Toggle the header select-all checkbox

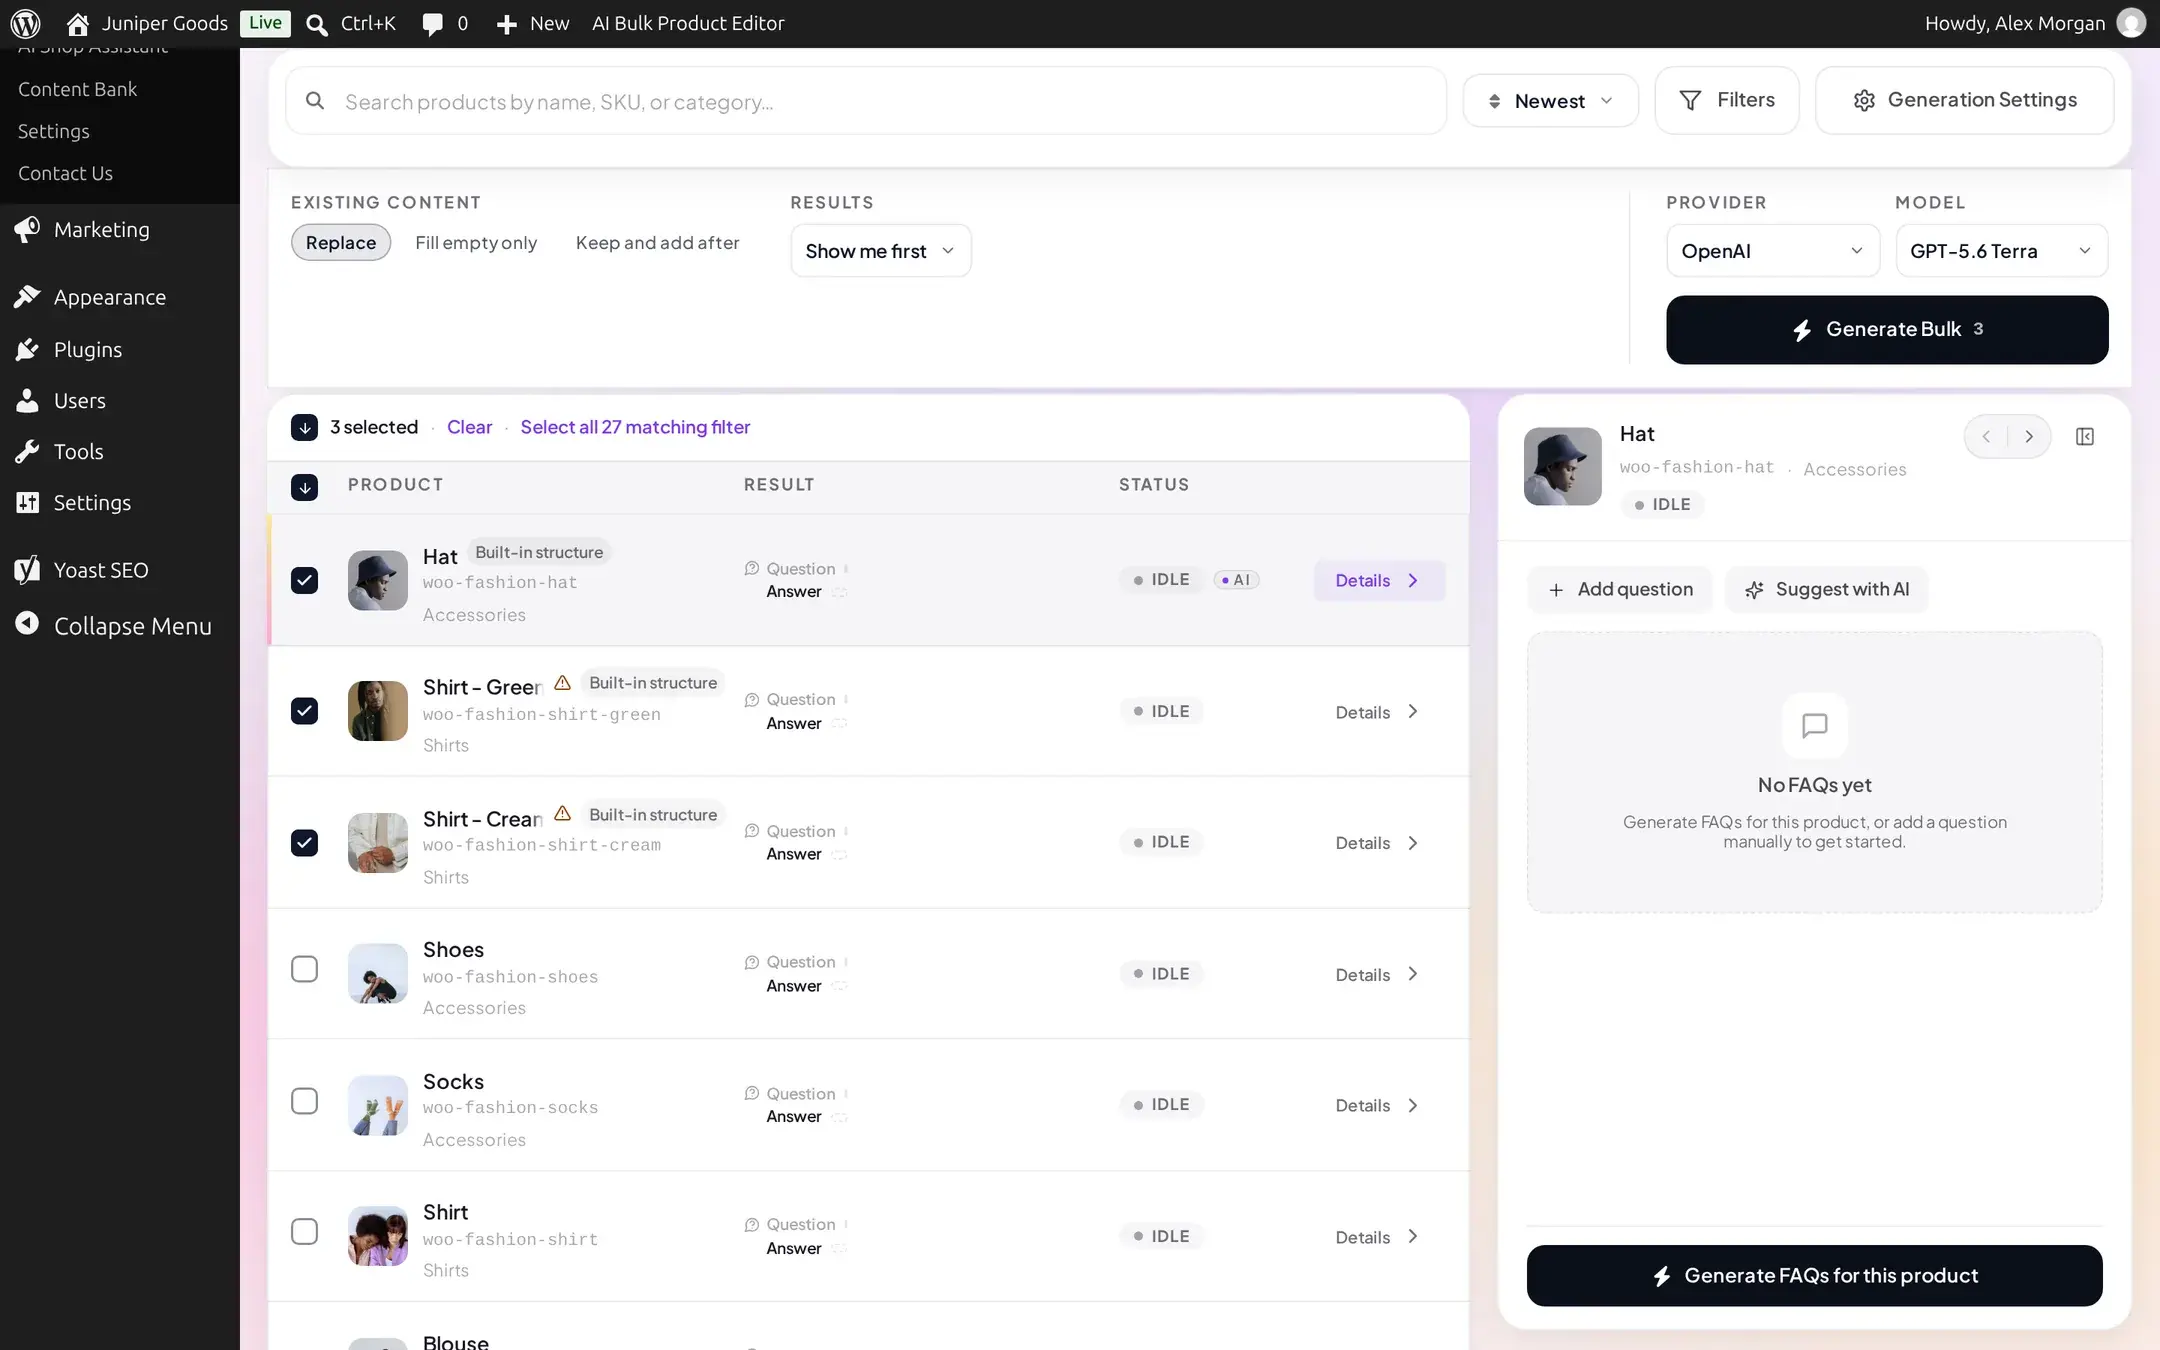point(304,487)
